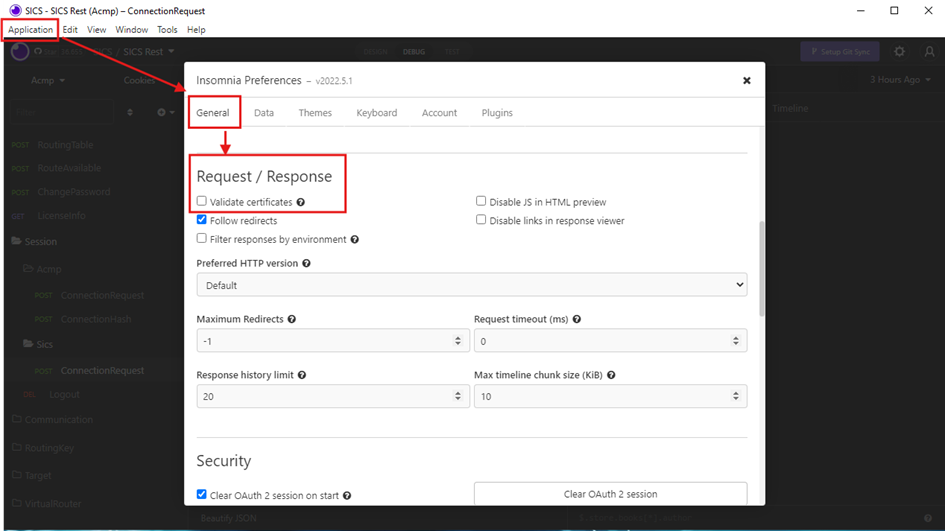The height and width of the screenshot is (531, 945).
Task: Toggle Disable links in response viewer
Action: [481, 220]
